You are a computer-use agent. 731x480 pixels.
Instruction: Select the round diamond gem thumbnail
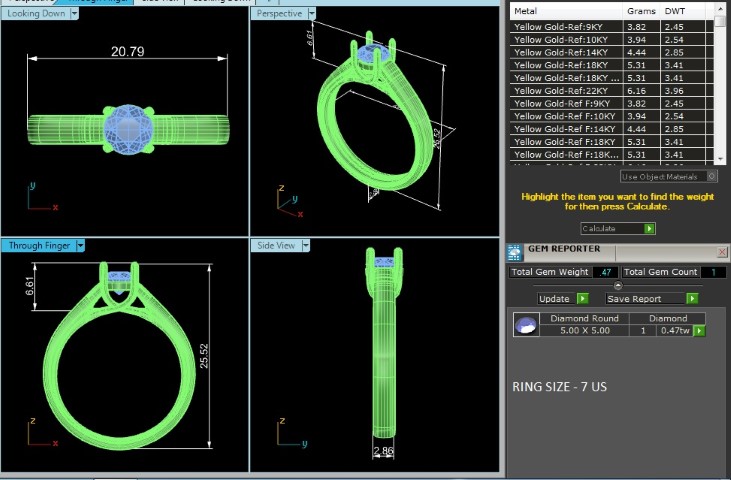(526, 324)
